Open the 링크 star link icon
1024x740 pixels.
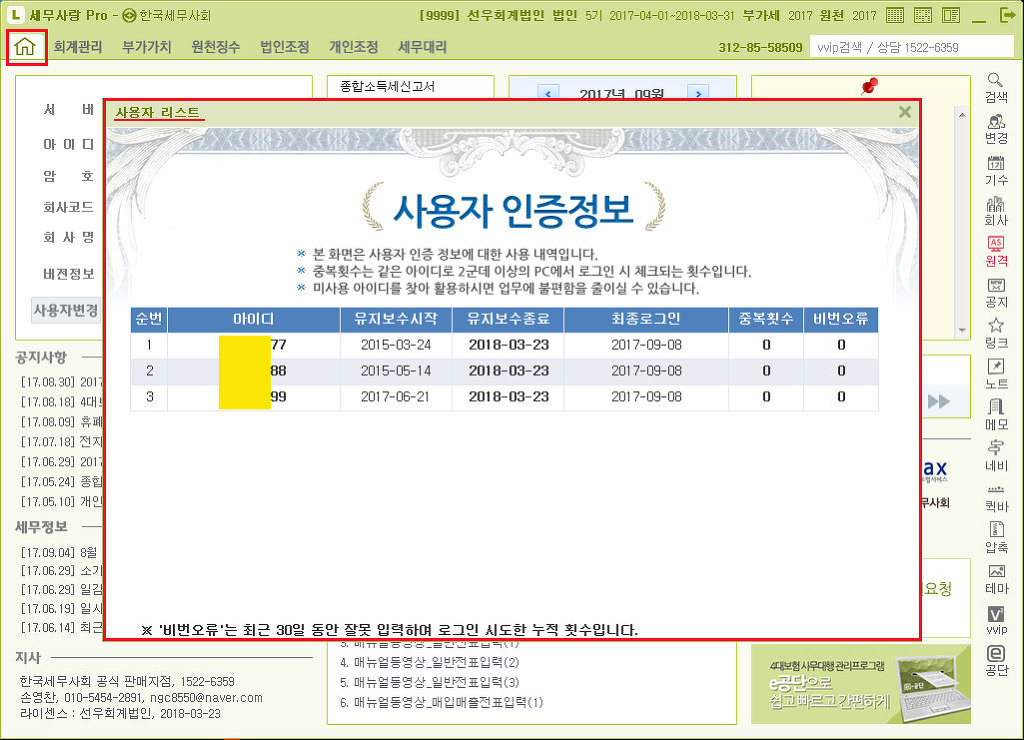(x=996, y=334)
